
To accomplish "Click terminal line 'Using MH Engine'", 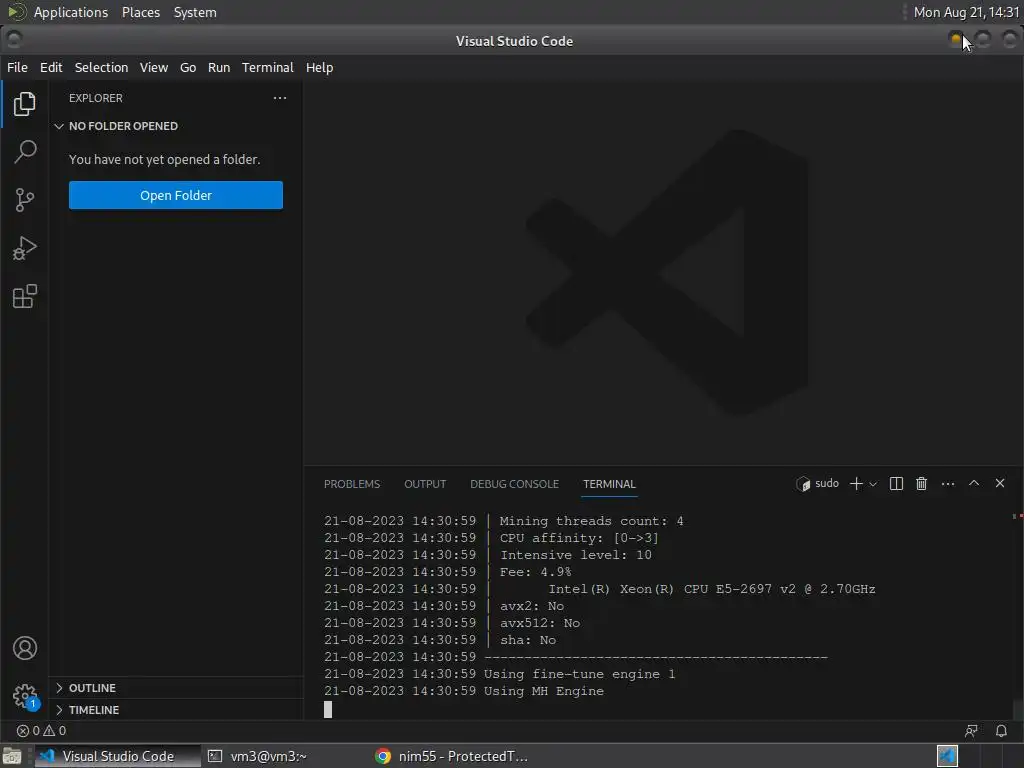I will click(x=544, y=691).
